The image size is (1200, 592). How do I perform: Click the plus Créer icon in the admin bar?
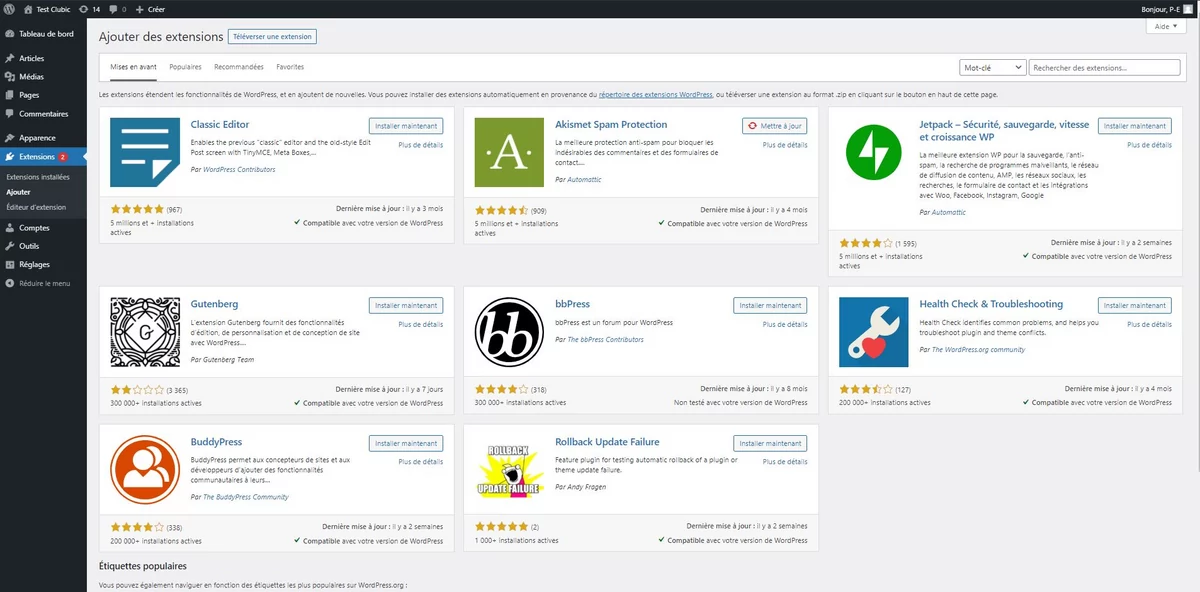pyautogui.click(x=140, y=9)
